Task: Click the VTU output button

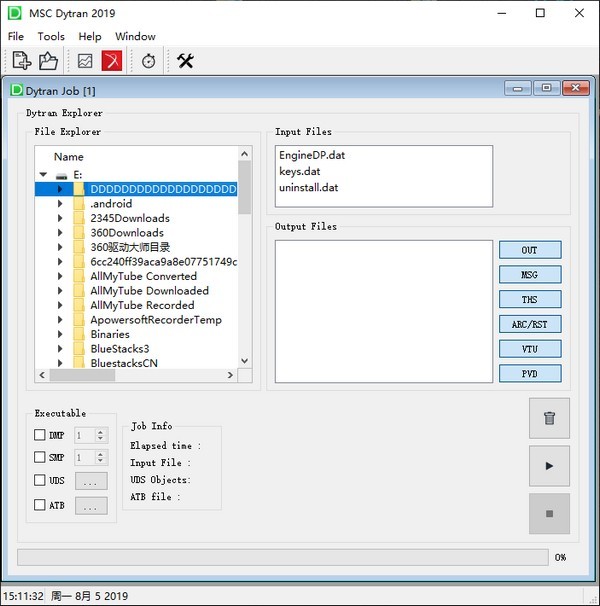Action: pyautogui.click(x=530, y=349)
